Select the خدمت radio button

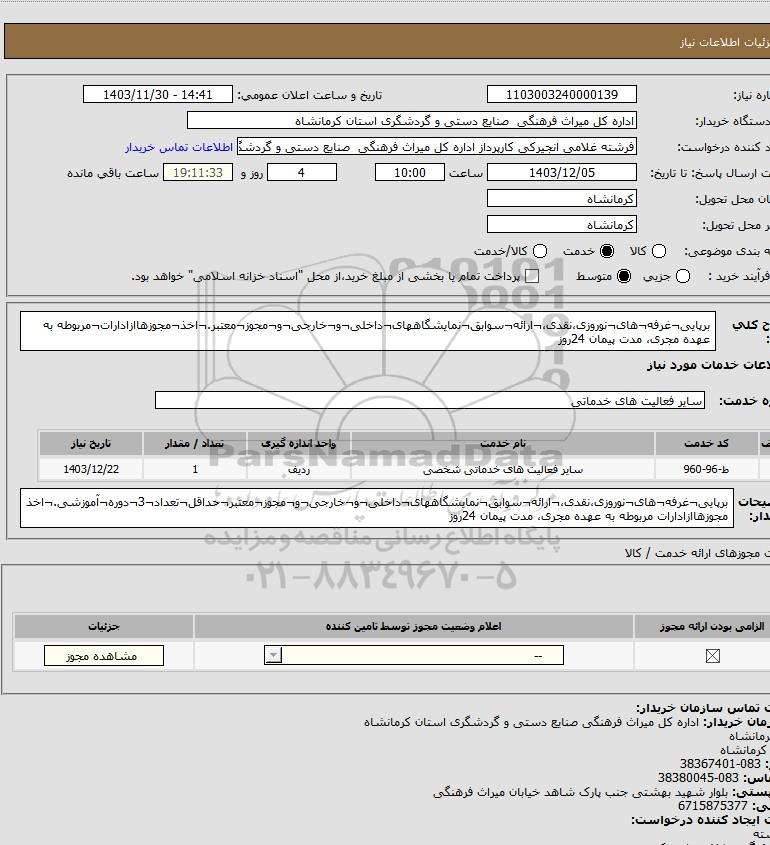point(607,251)
